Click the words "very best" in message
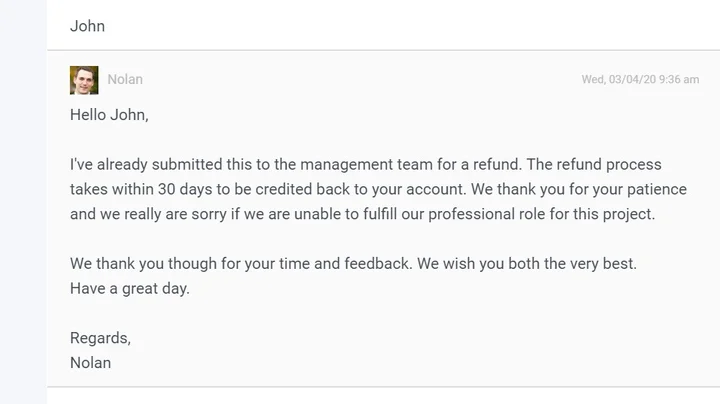 point(603,265)
